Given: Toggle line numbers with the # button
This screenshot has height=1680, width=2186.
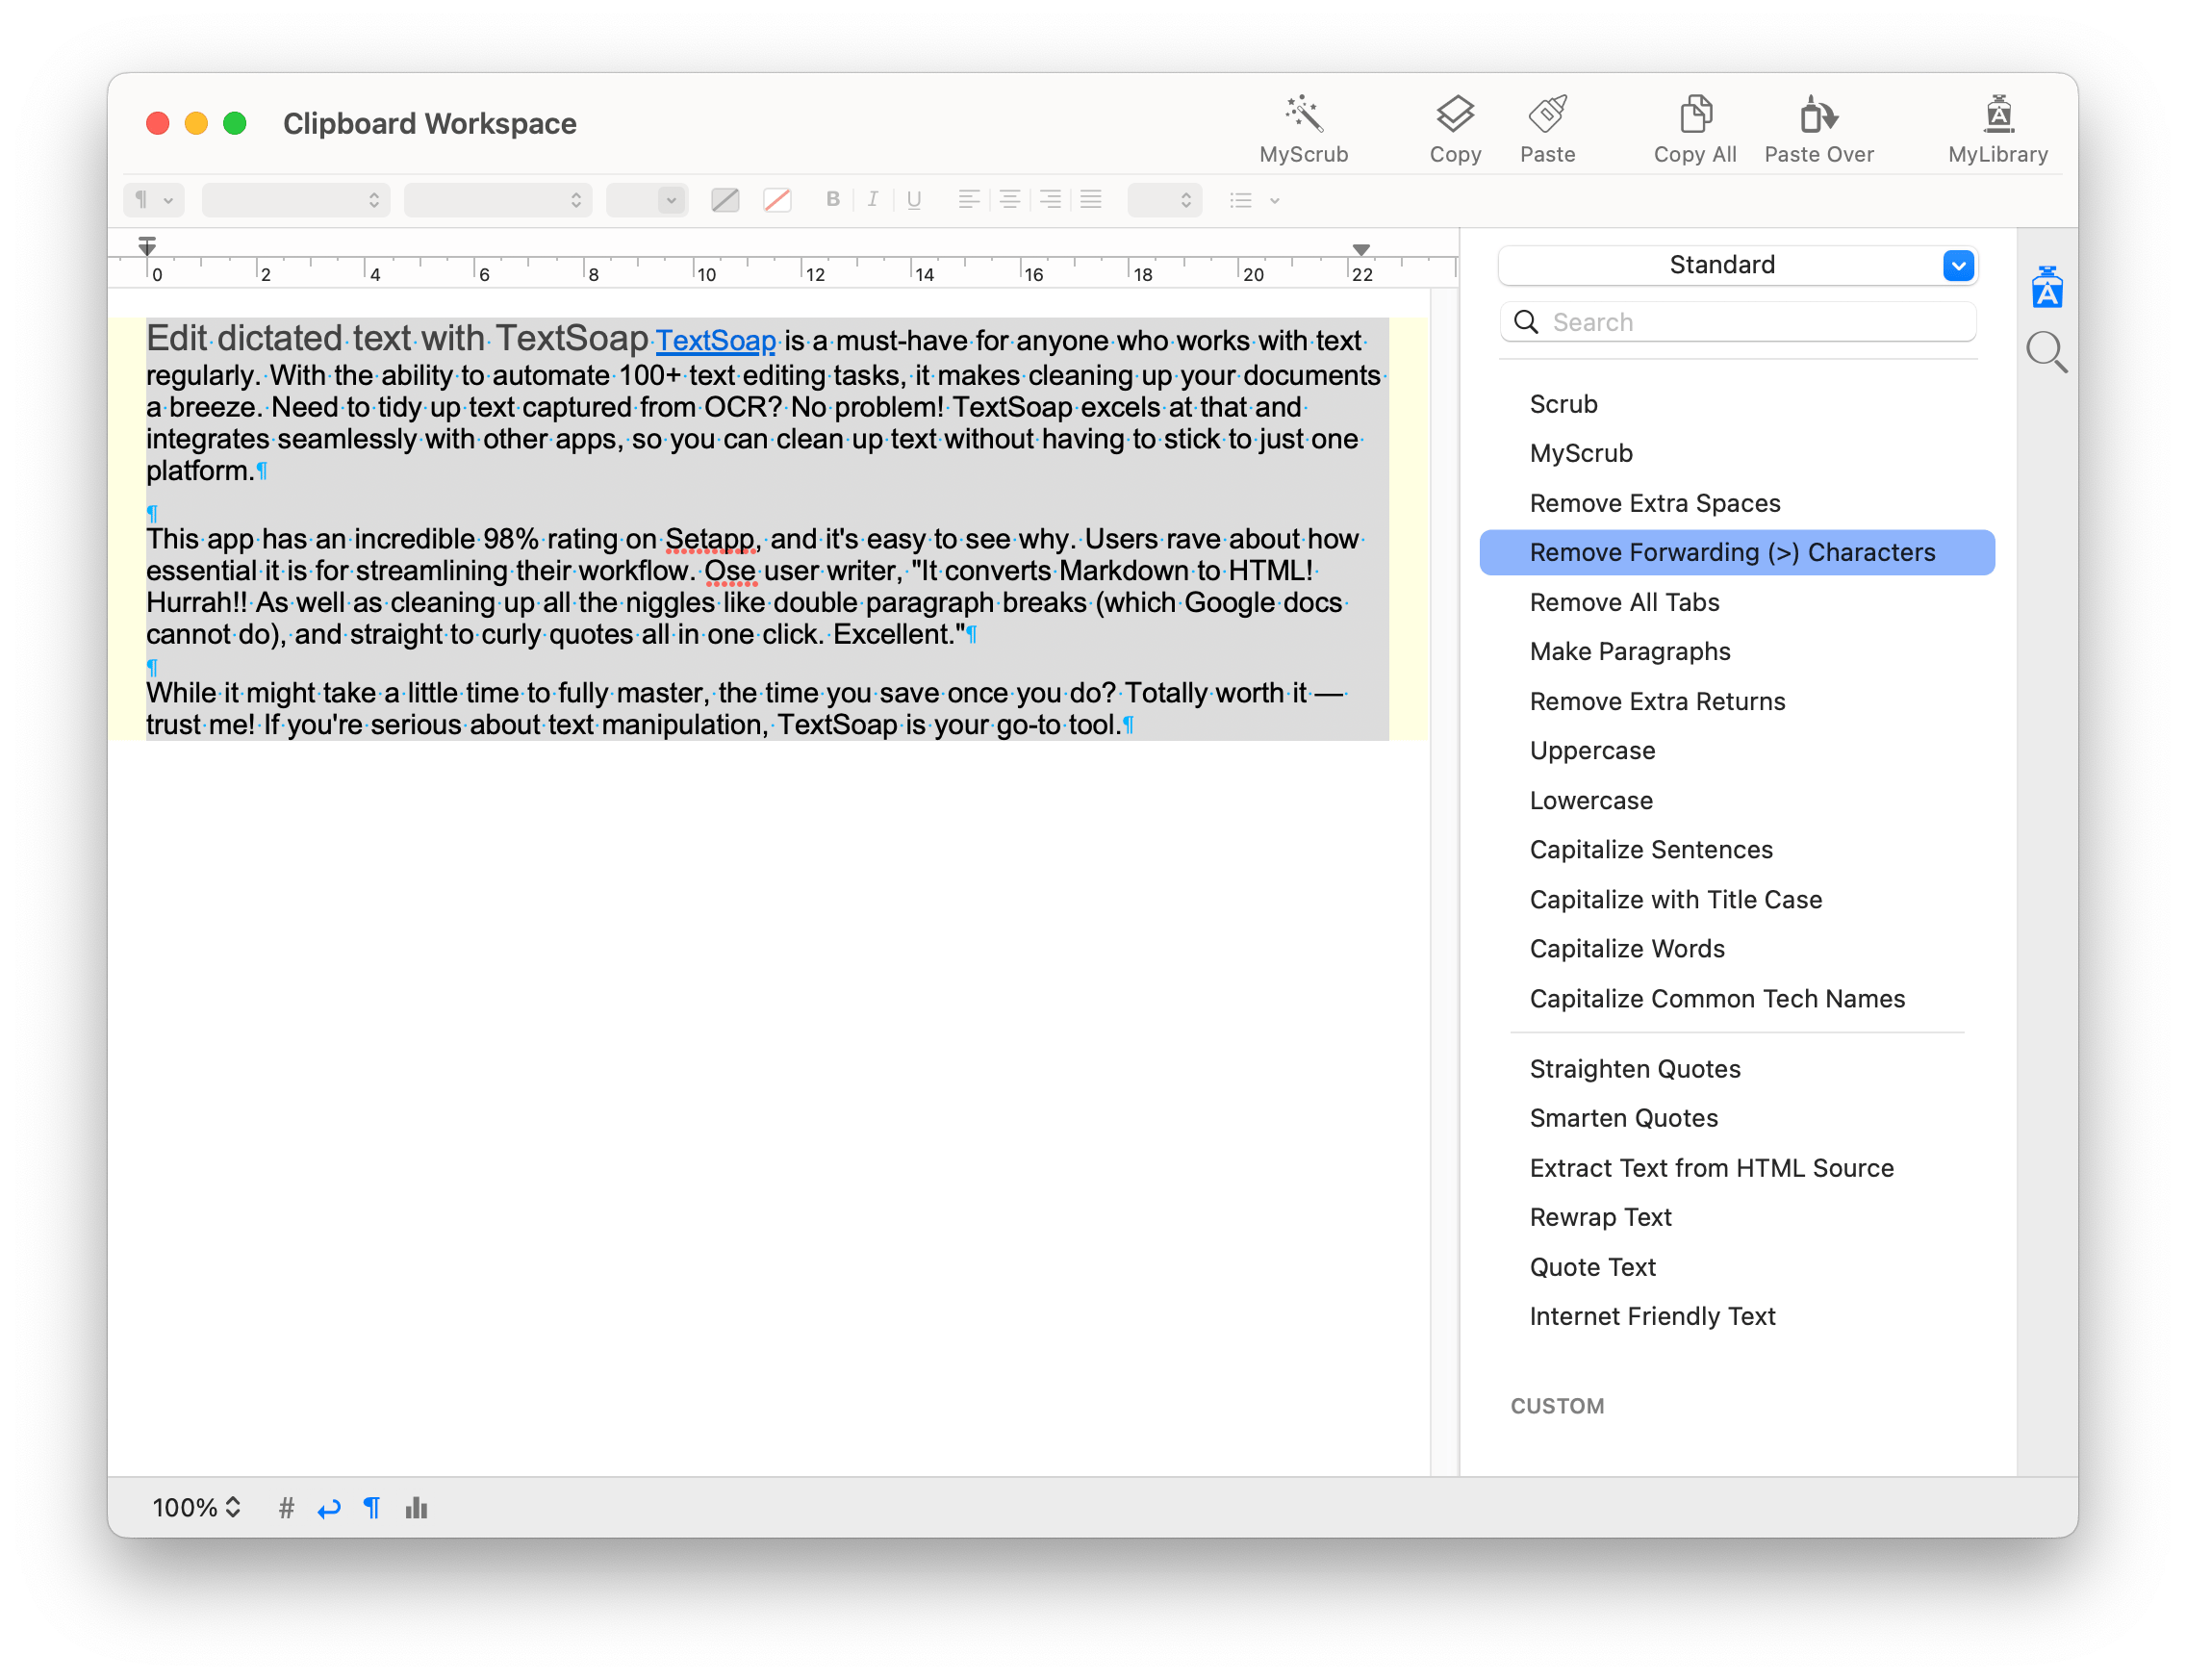Looking at the screenshot, I should pos(286,1508).
